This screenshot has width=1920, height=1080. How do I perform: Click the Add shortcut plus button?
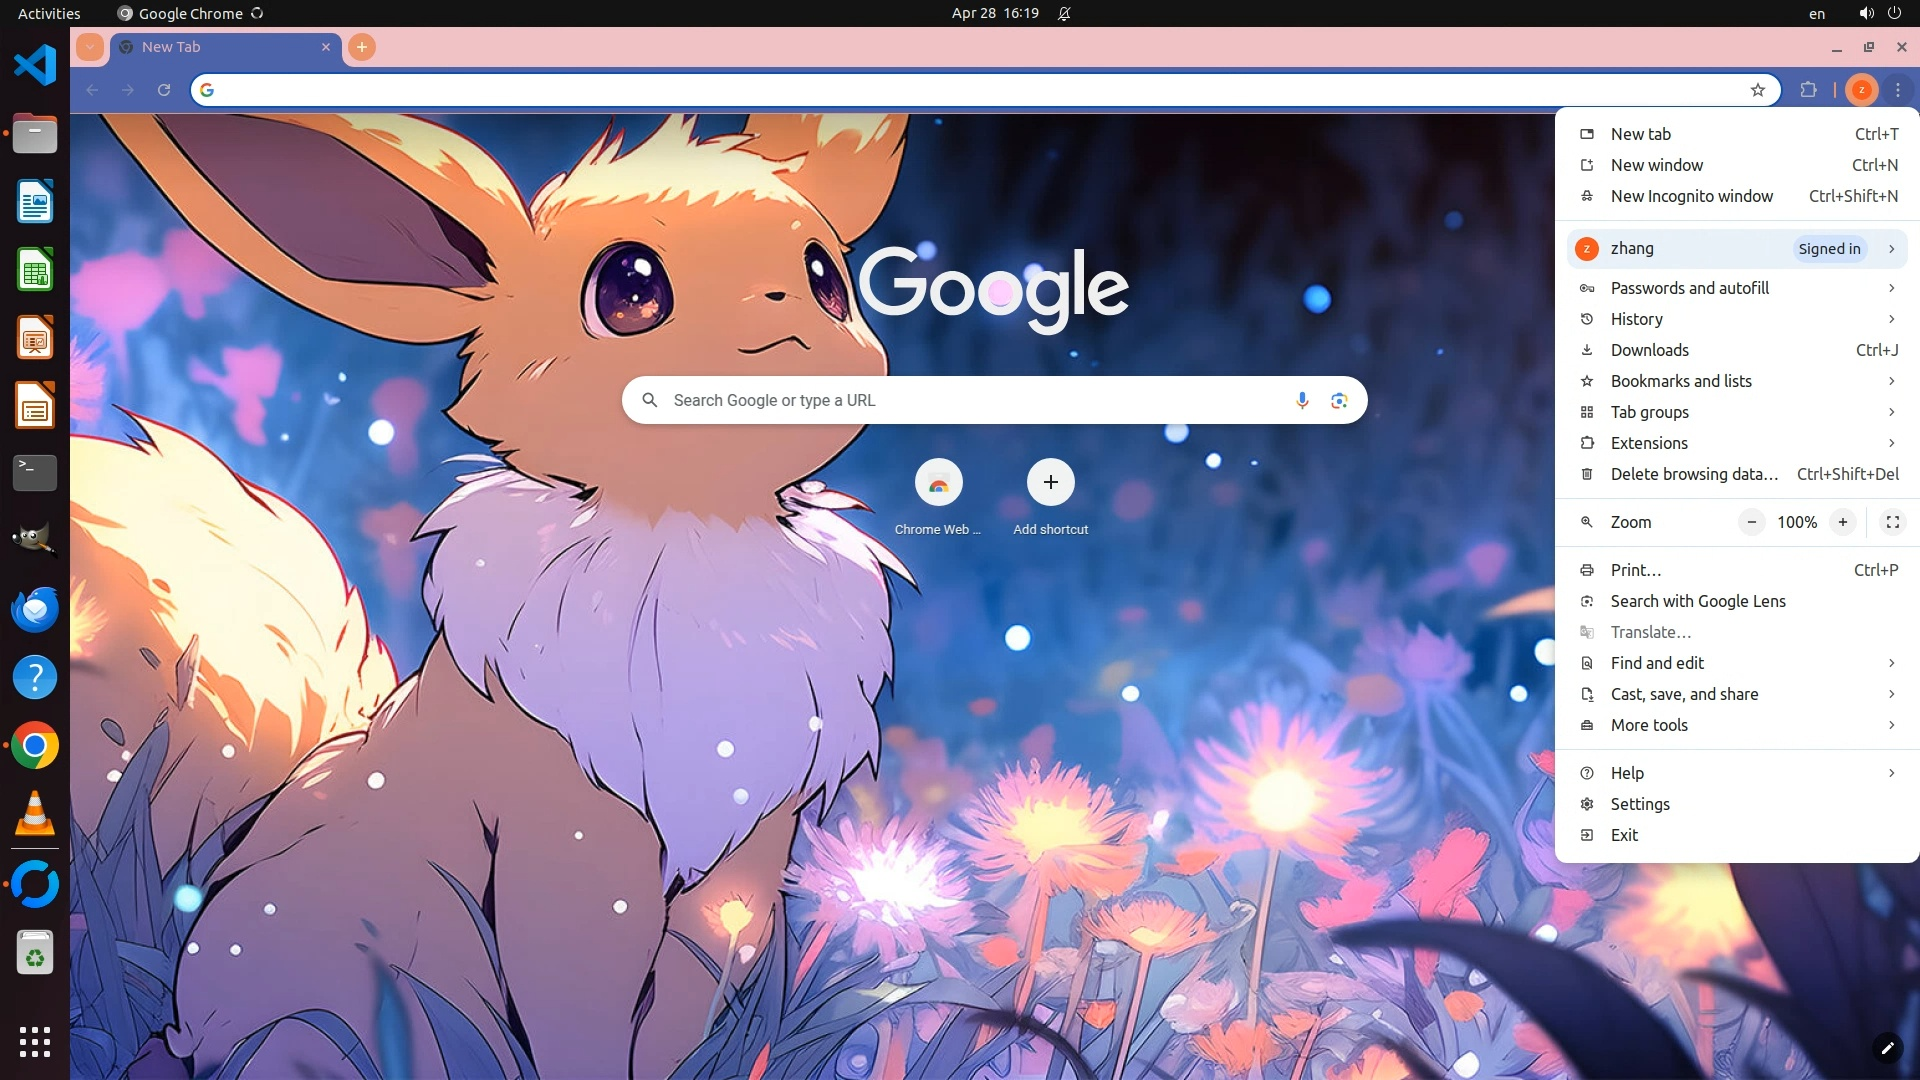coord(1050,483)
